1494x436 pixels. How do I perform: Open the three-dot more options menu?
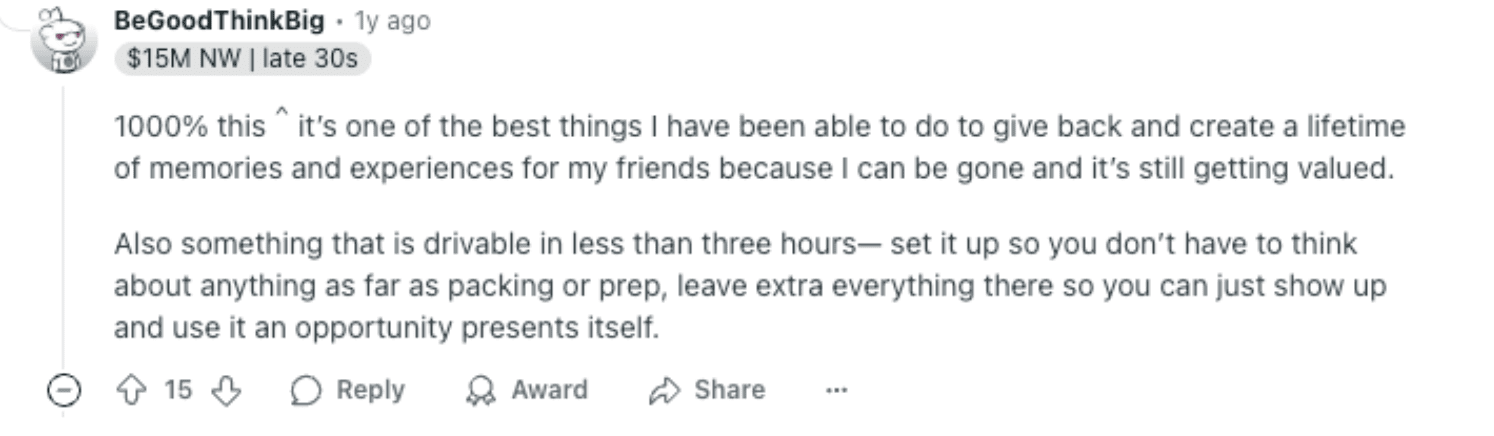coord(836,391)
